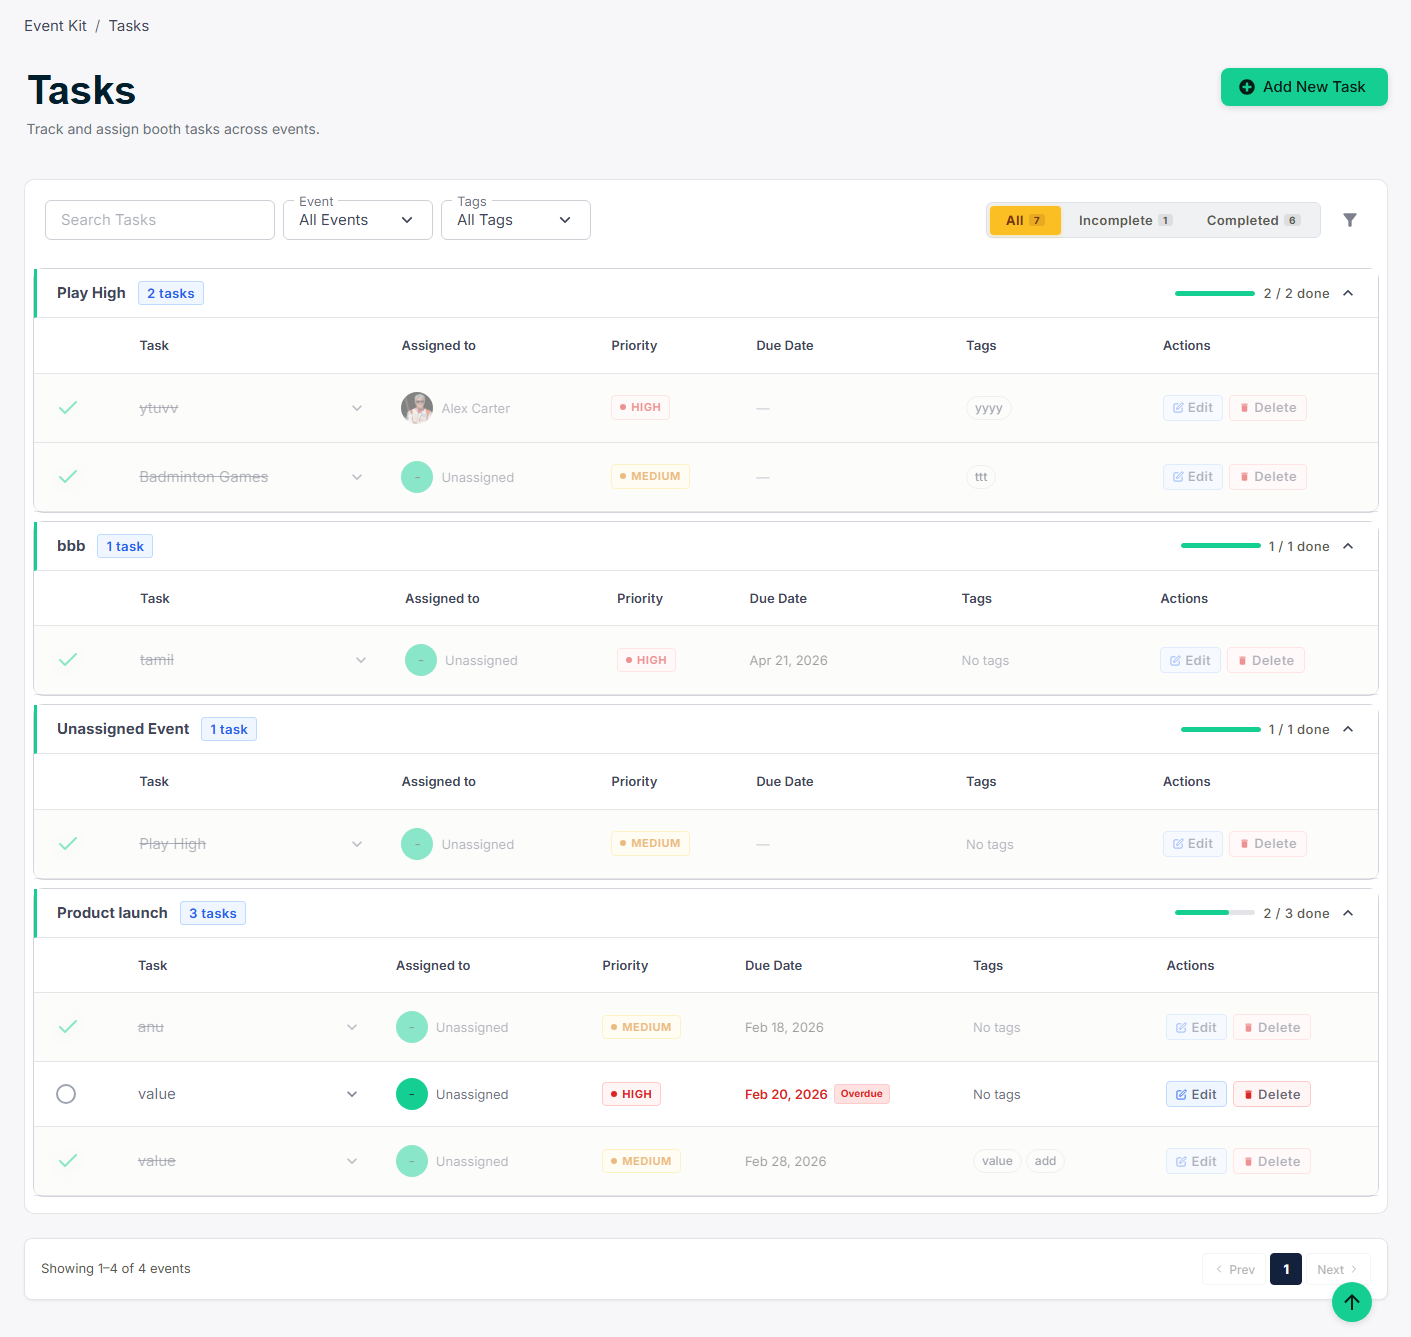The height and width of the screenshot is (1337, 1411).
Task: Mark incomplete 'value' task as done
Action: click(x=66, y=1094)
